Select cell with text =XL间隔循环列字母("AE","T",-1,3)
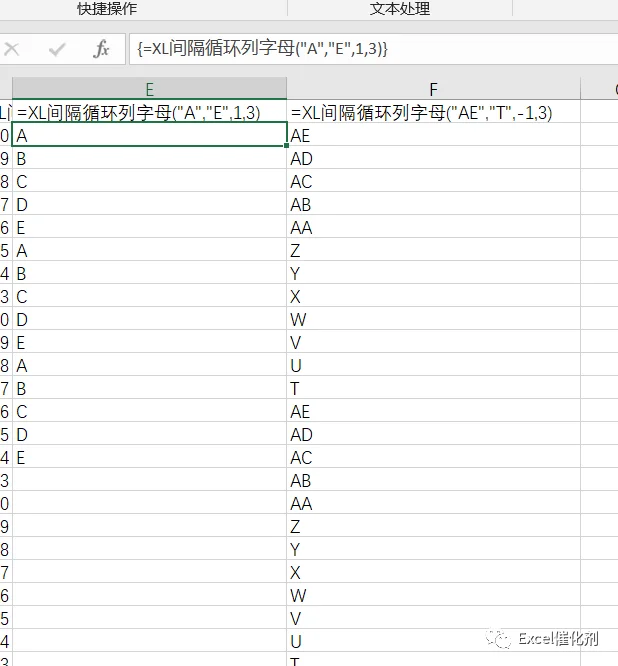This screenshot has height=666, width=618. [434, 113]
